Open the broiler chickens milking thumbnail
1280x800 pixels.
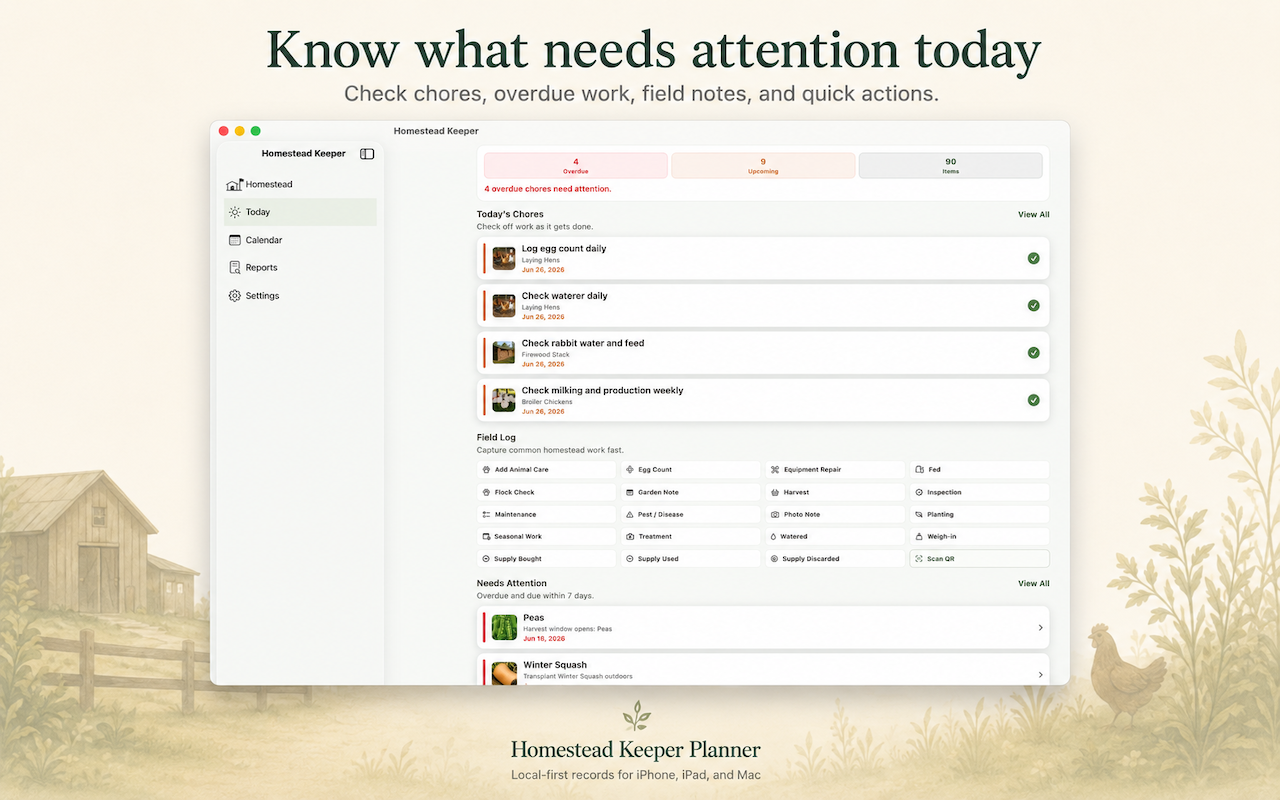click(x=504, y=400)
